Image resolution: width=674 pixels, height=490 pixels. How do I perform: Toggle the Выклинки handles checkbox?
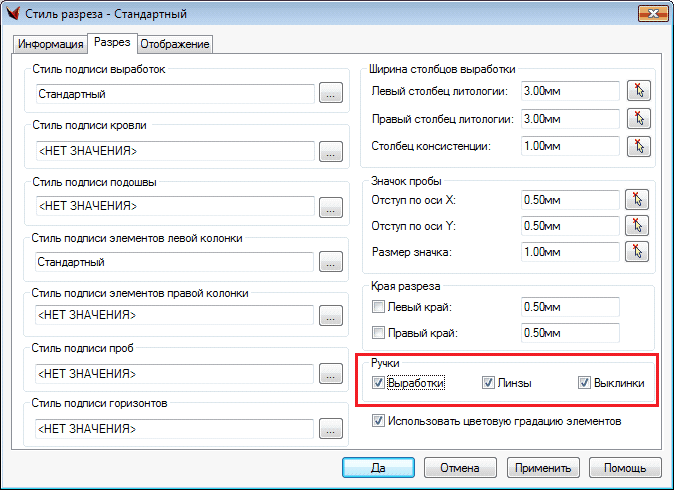point(585,383)
